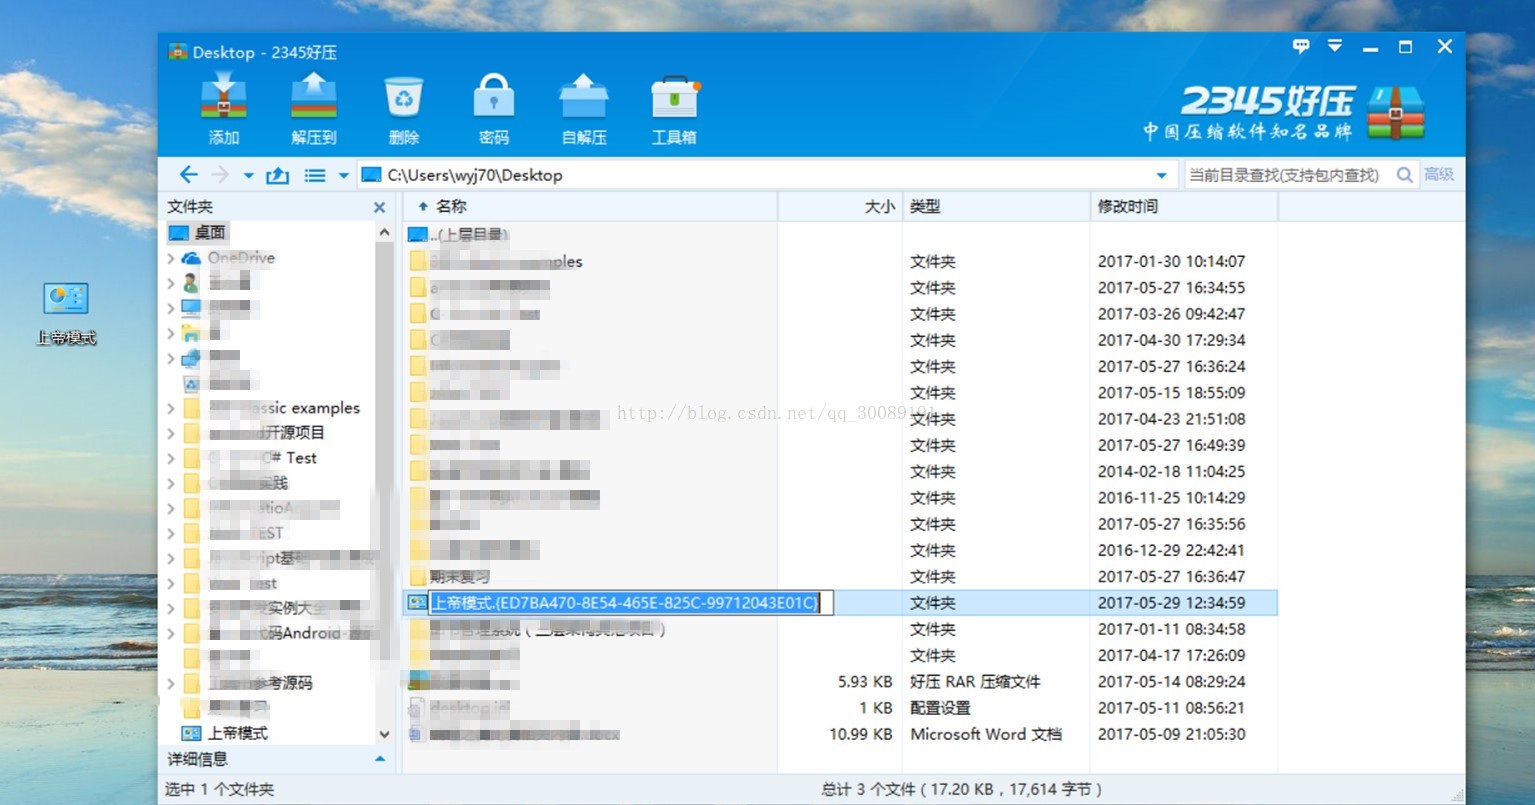
Task: Click the RAR archive file icon in the 5.93 KB row
Action: pyautogui.click(x=418, y=681)
